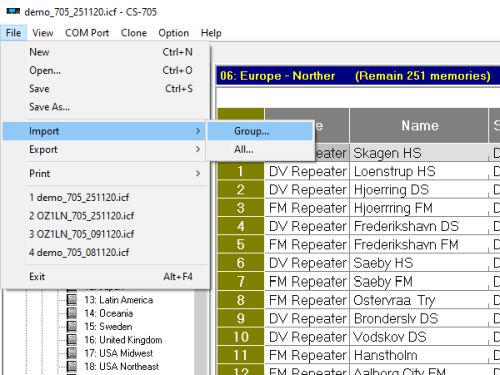Open the COM Port menu
Image resolution: width=500 pixels, height=375 pixels.
point(87,33)
